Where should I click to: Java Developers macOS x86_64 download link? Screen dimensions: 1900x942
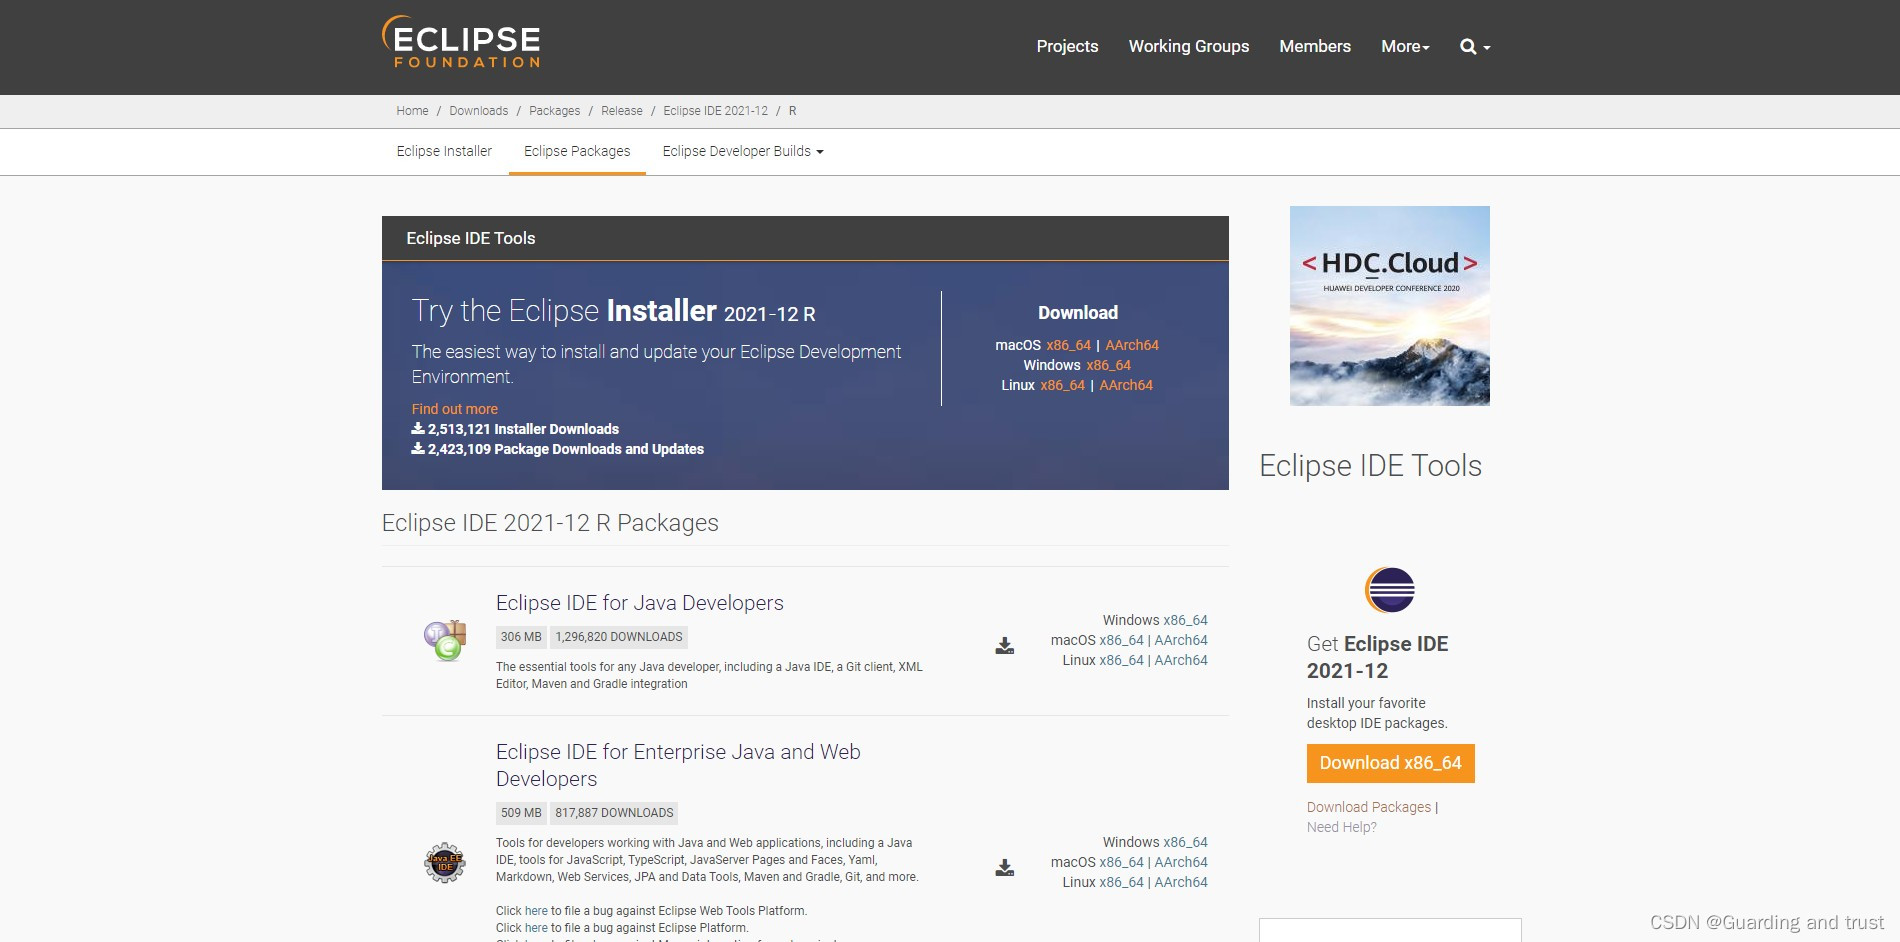tap(1121, 640)
